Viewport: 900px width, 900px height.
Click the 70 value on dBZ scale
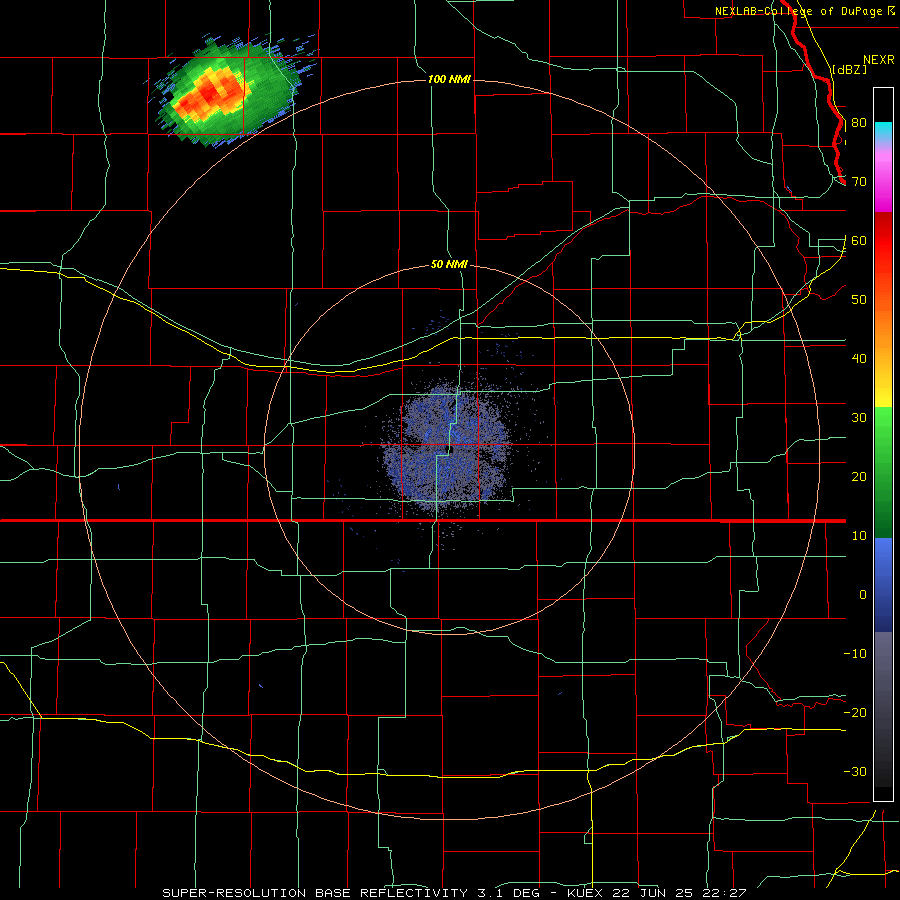pos(859,182)
